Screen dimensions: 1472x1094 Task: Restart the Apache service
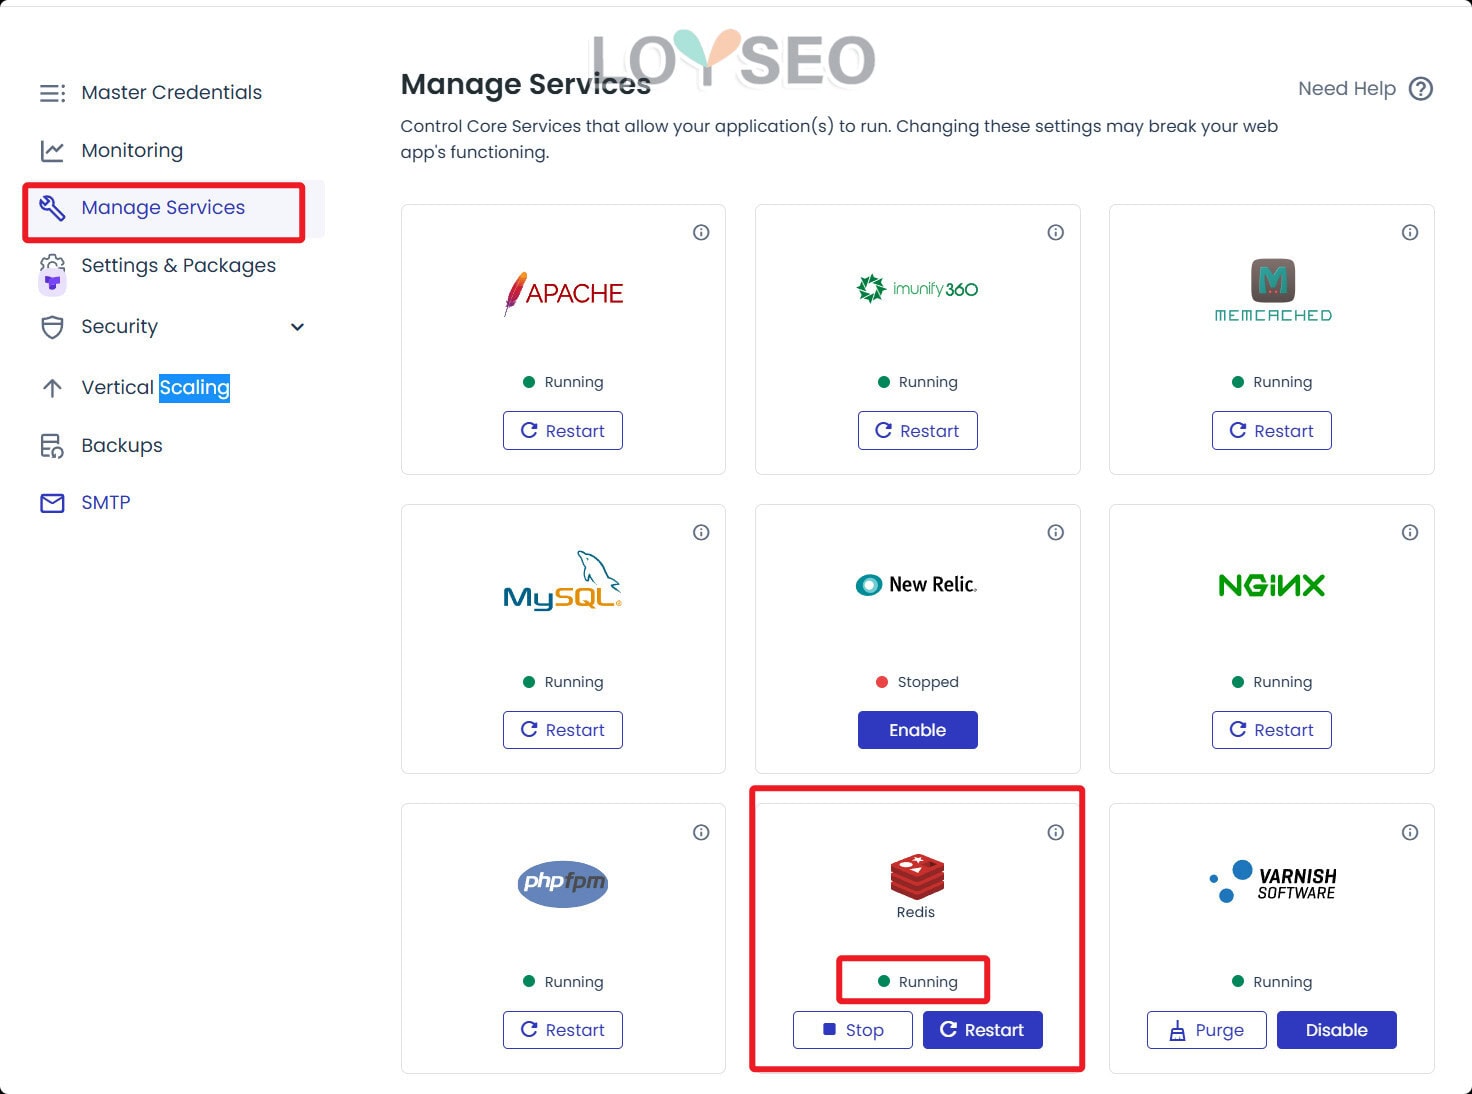tap(563, 430)
